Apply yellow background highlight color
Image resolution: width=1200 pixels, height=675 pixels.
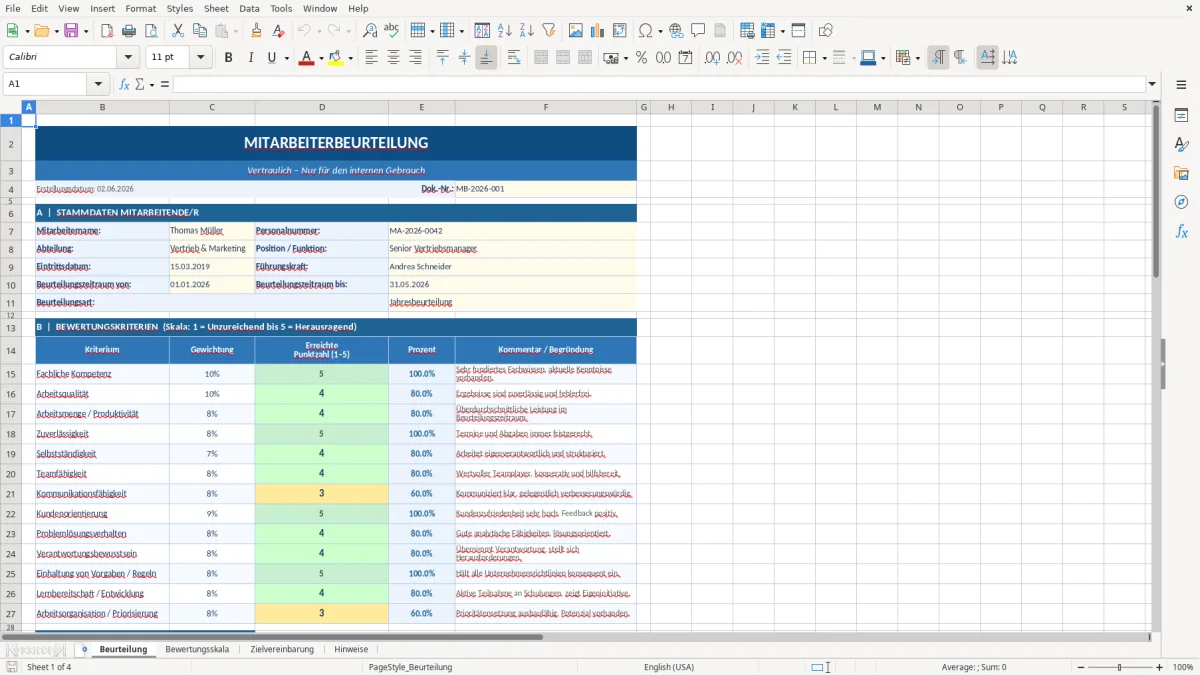tap(336, 58)
